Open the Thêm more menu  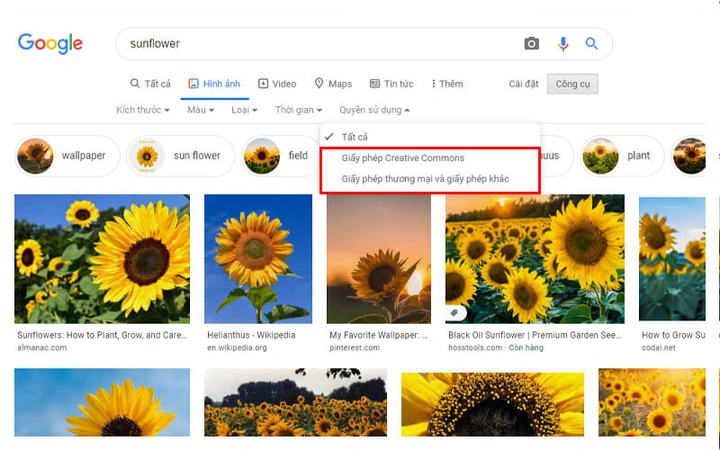click(x=447, y=84)
